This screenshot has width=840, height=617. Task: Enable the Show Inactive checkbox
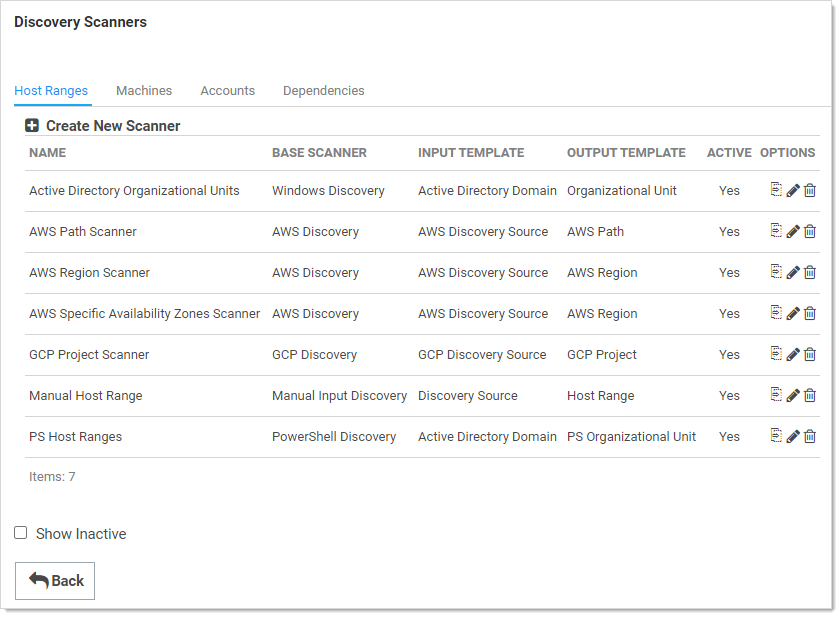(x=21, y=533)
